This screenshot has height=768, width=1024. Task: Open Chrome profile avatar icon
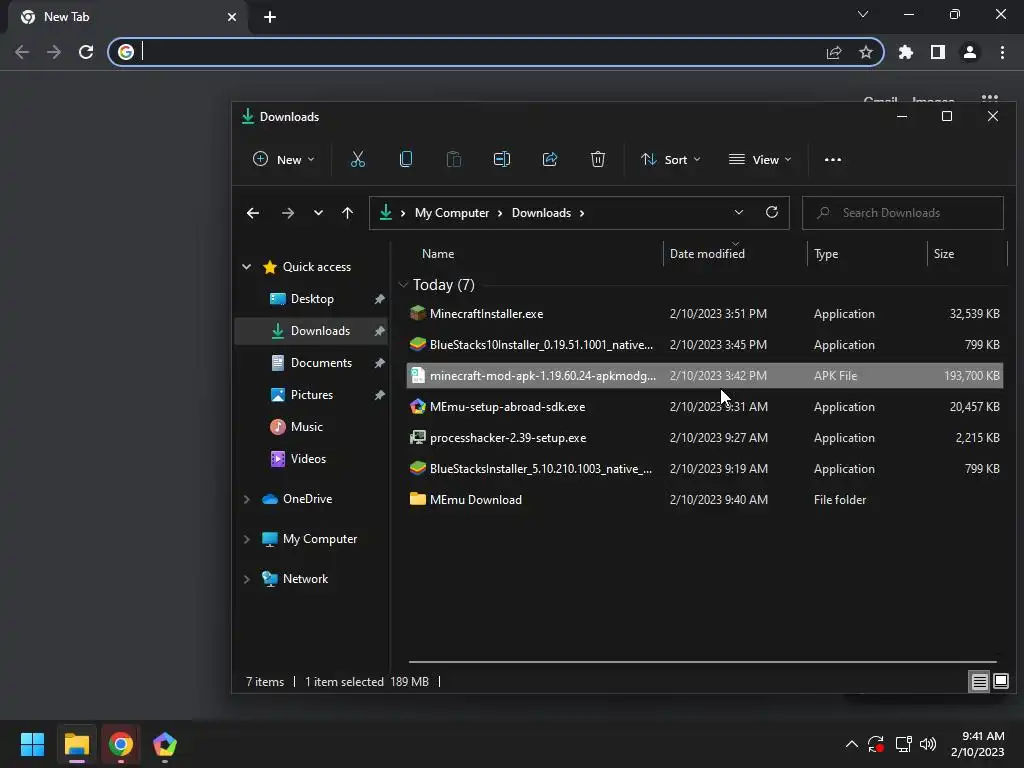(x=970, y=52)
